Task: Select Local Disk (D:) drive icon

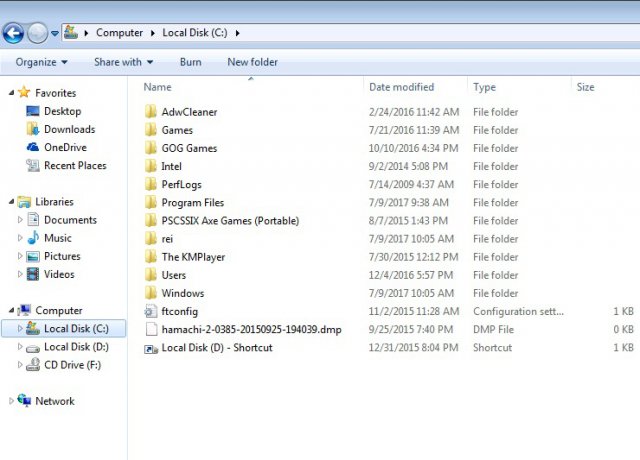Action: coord(33,348)
